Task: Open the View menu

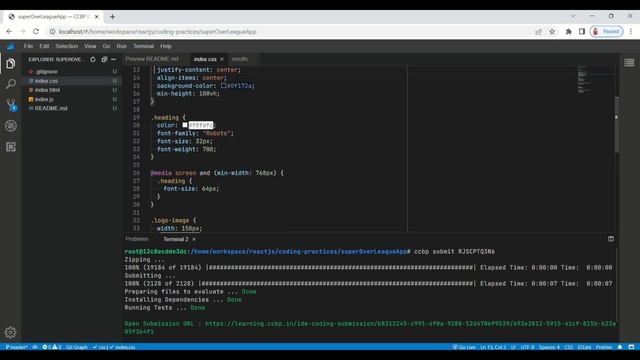Action: tap(90, 46)
